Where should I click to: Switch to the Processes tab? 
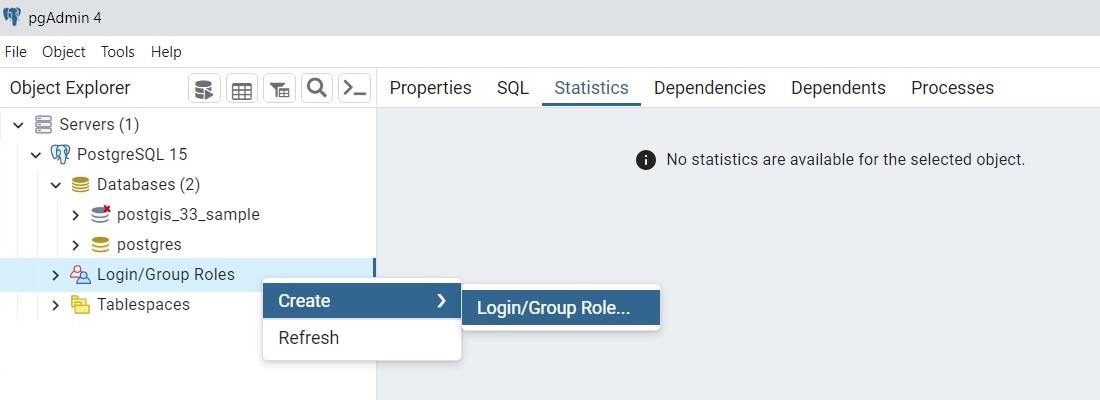(953, 88)
